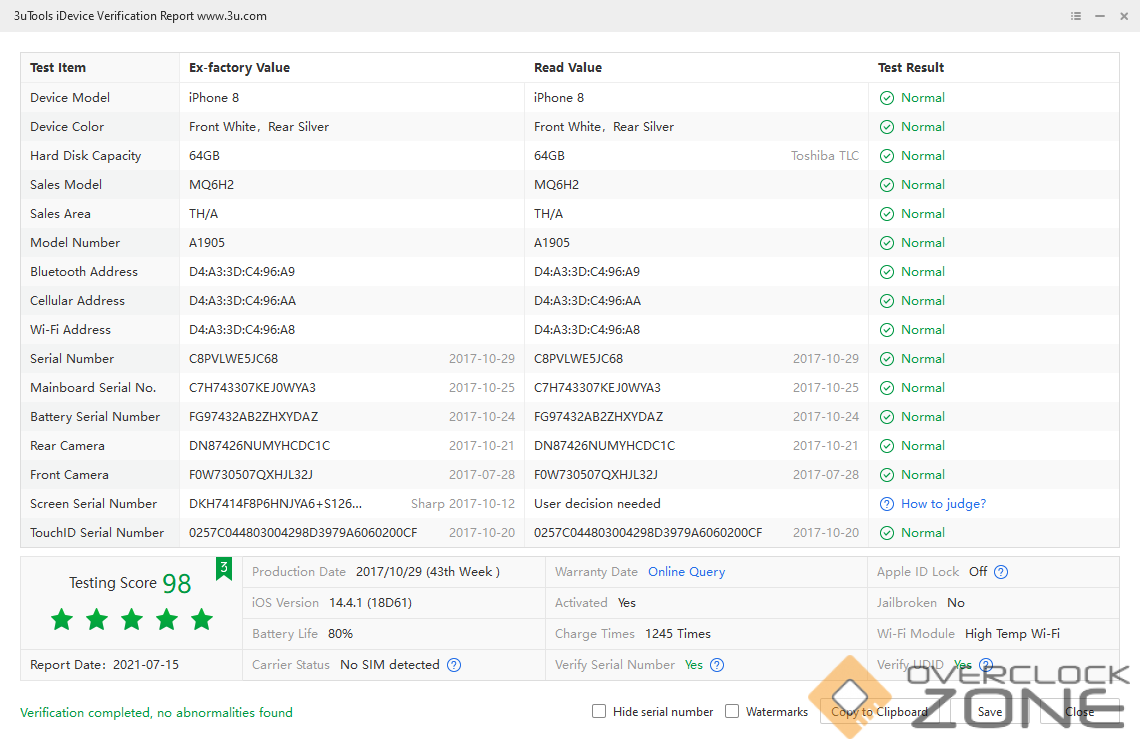The width and height of the screenshot is (1140, 749).
Task: Click the green check icon for TouchID Serial Number
Action: (886, 533)
